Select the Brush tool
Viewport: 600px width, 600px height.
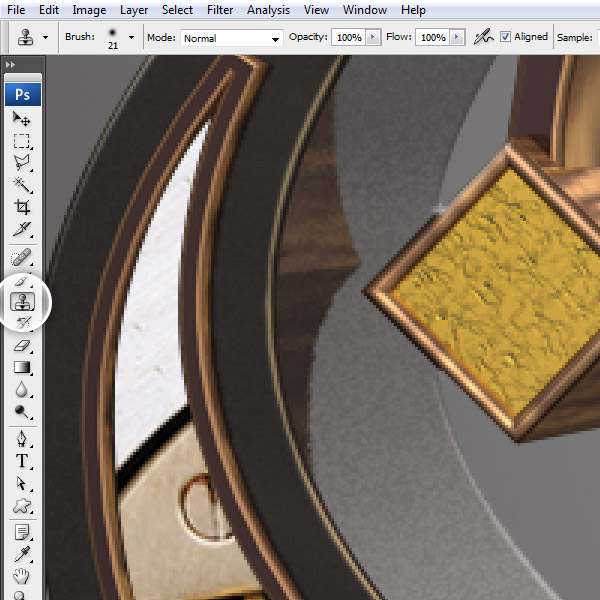(x=22, y=281)
